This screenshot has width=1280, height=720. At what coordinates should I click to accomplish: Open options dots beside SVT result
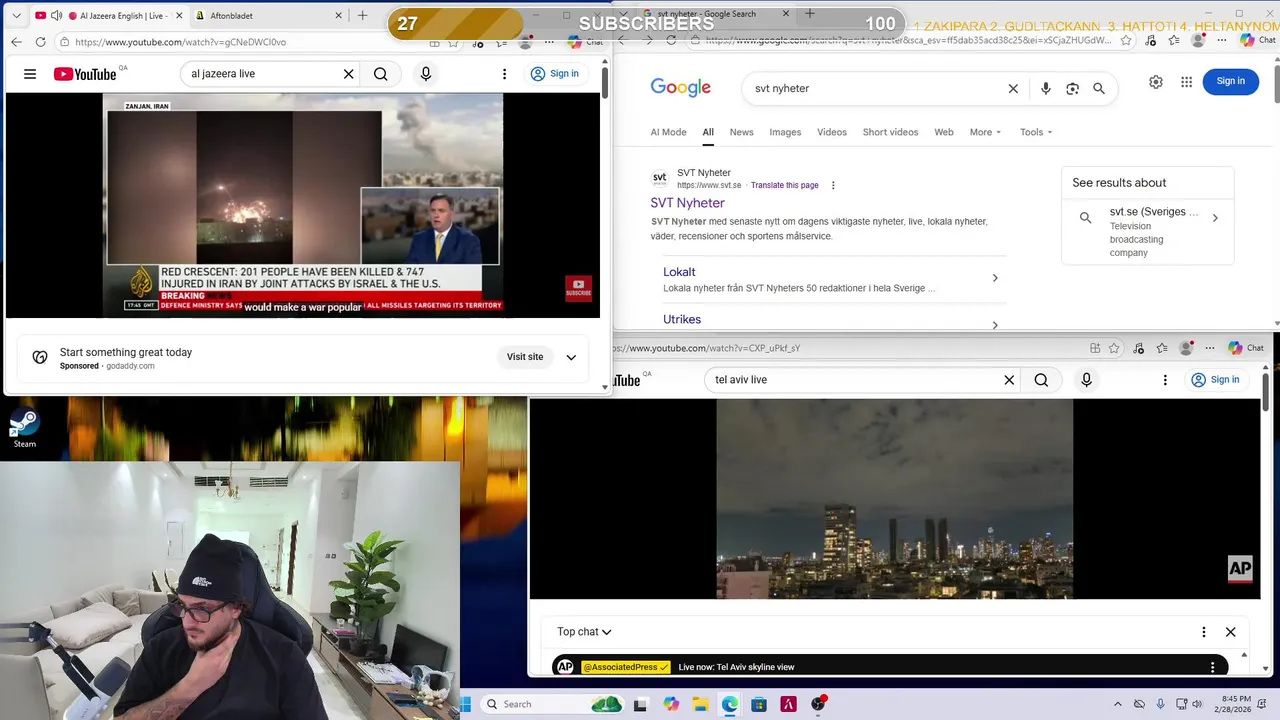click(833, 185)
